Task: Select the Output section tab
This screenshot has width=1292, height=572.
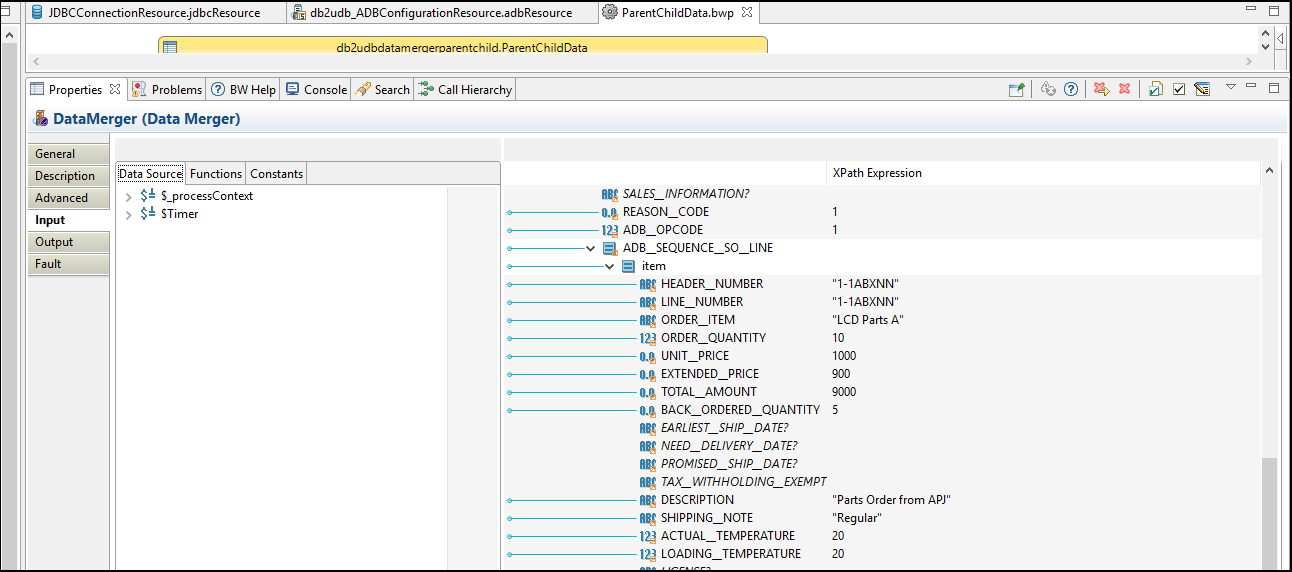Action: pos(54,242)
